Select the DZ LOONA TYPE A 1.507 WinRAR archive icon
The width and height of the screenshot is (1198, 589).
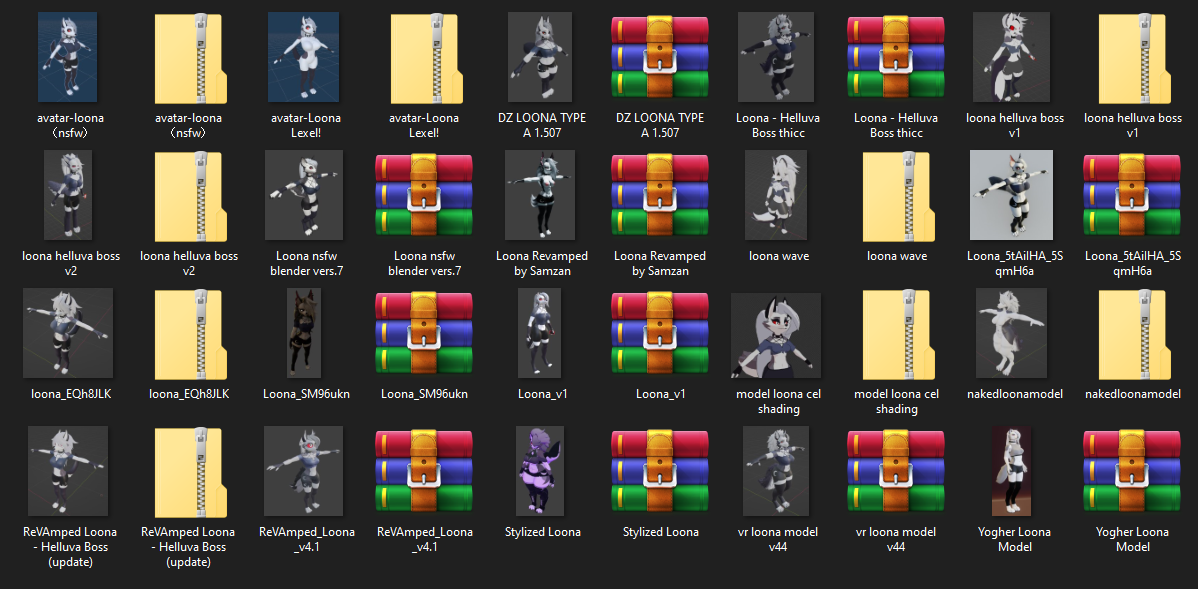[x=659, y=58]
